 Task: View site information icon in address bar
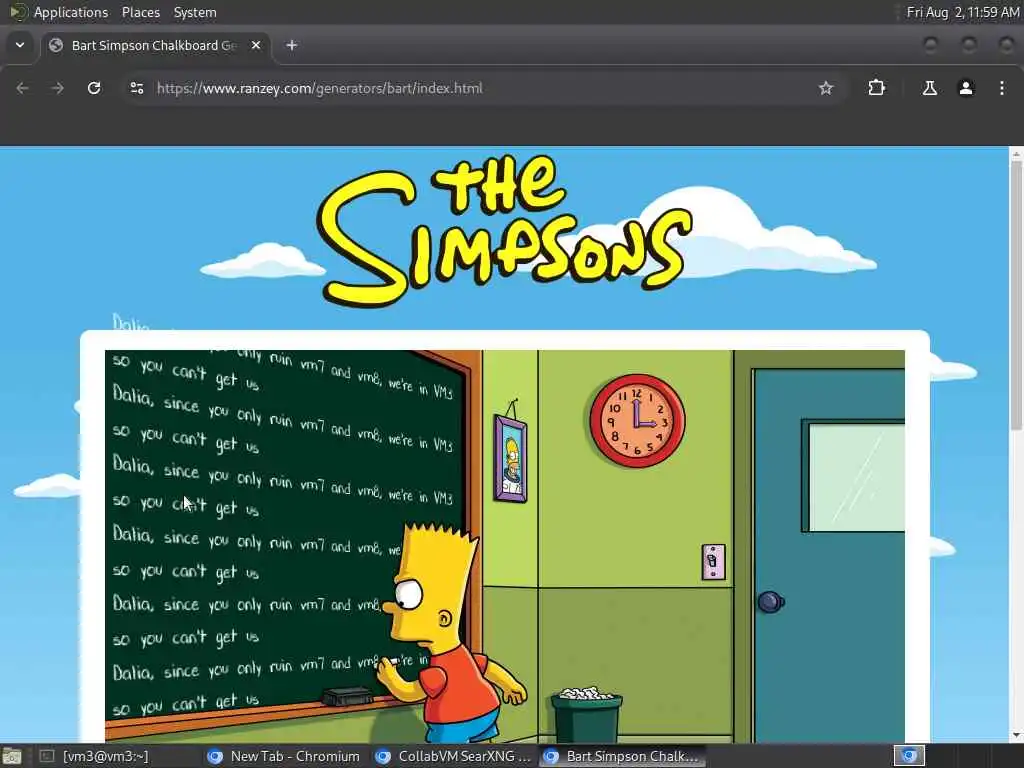pyautogui.click(x=136, y=88)
